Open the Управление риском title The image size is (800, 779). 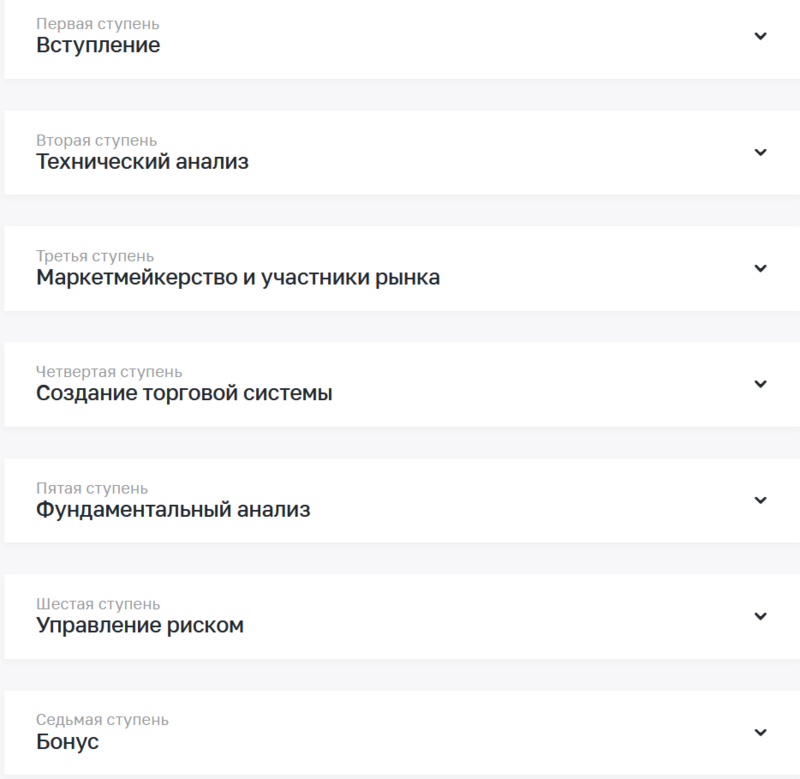pos(140,625)
